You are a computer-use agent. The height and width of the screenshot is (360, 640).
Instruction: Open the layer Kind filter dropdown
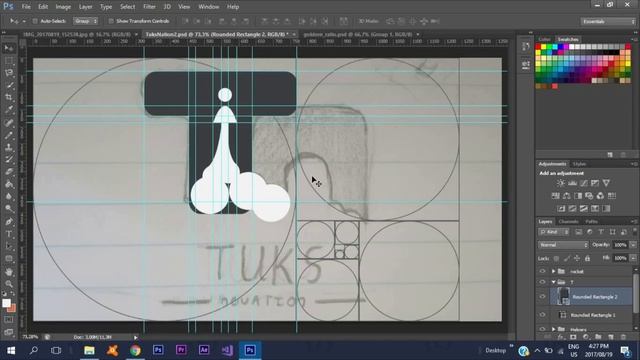click(553, 232)
